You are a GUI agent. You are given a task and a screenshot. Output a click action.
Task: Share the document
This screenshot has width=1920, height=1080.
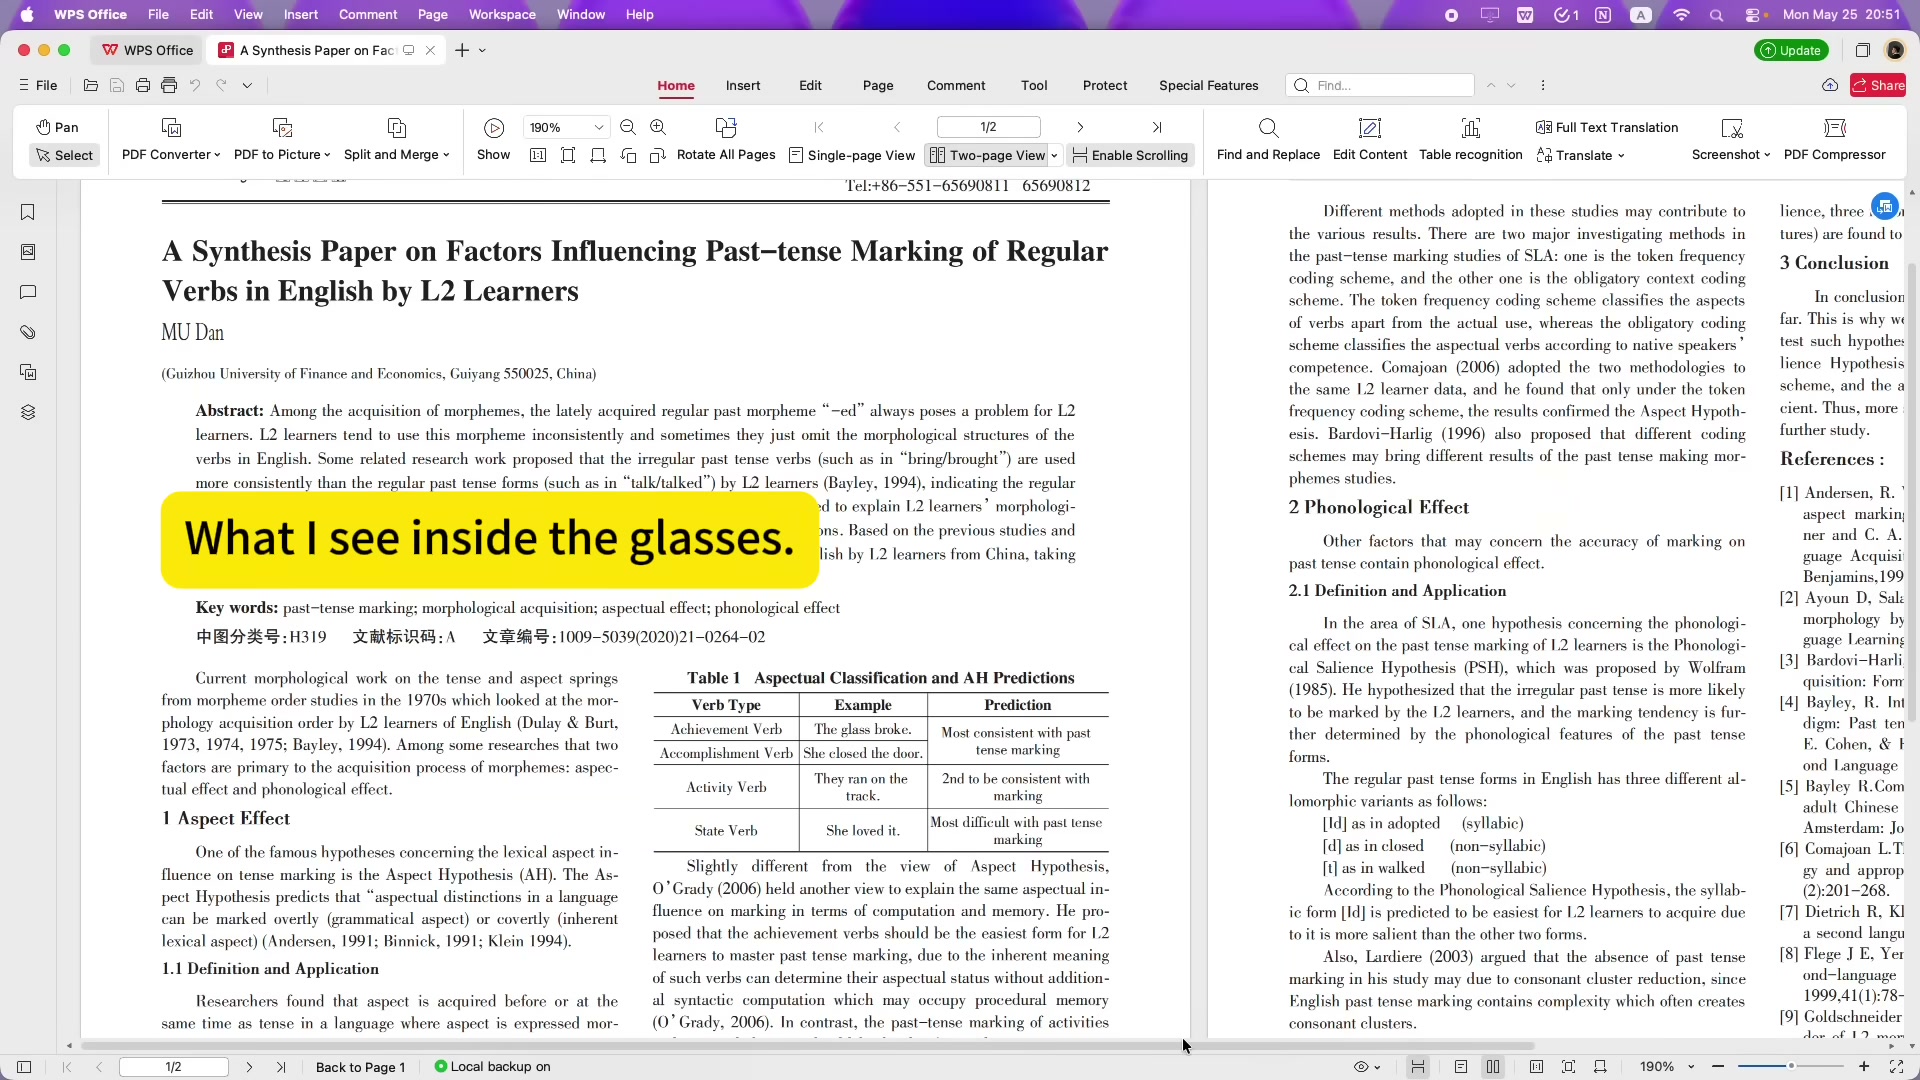[x=1878, y=86]
